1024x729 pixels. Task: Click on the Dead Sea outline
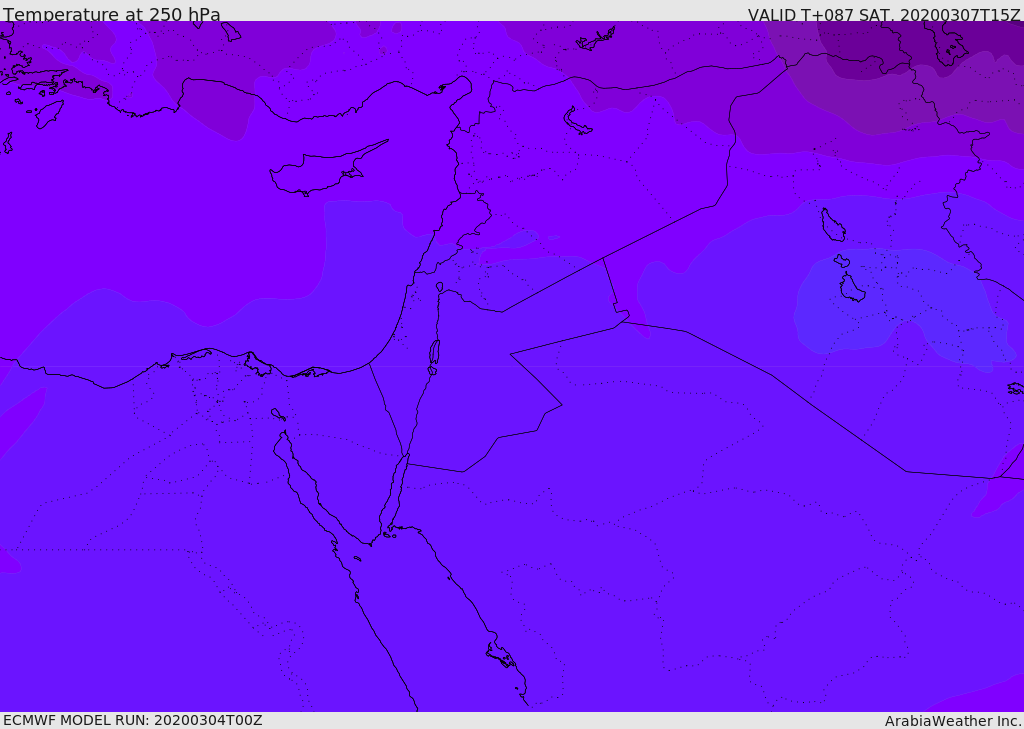(x=434, y=352)
